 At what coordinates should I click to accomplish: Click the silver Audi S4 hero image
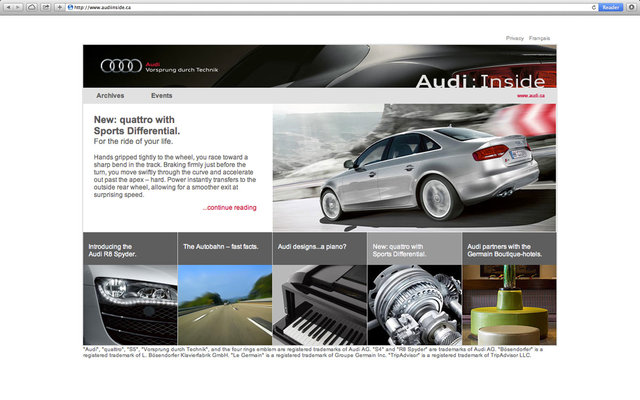[x=414, y=168]
